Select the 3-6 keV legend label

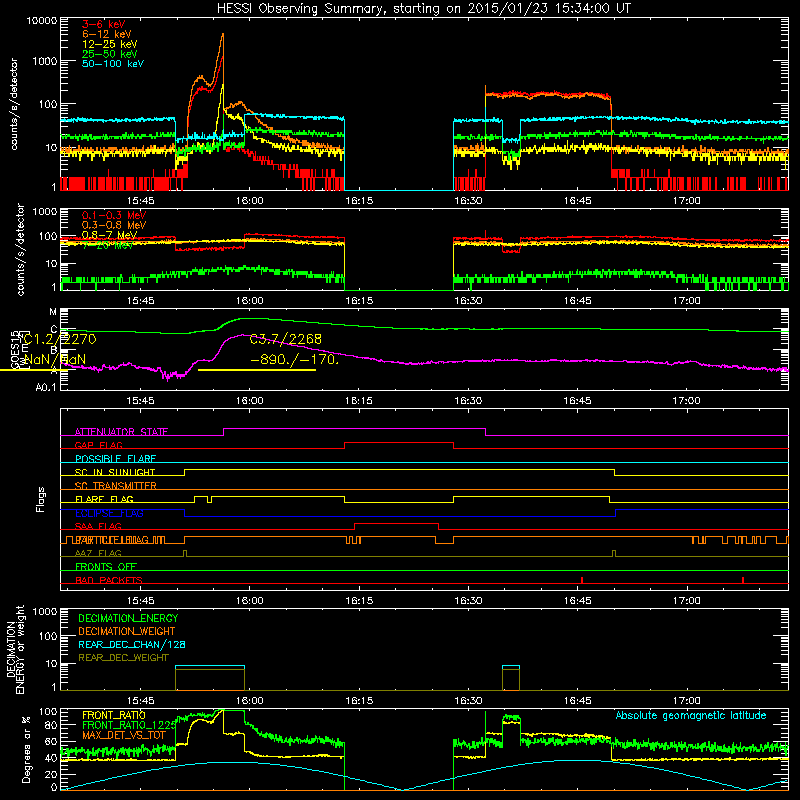tap(104, 24)
